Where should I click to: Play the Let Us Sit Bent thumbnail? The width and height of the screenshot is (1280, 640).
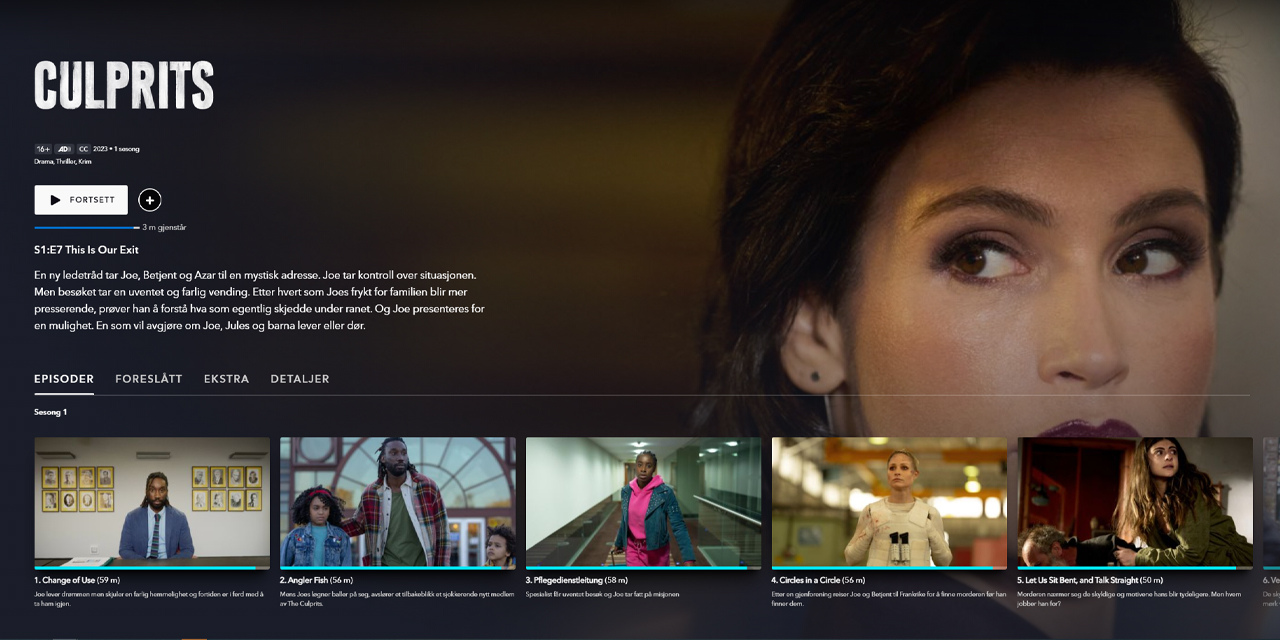pos(1135,502)
